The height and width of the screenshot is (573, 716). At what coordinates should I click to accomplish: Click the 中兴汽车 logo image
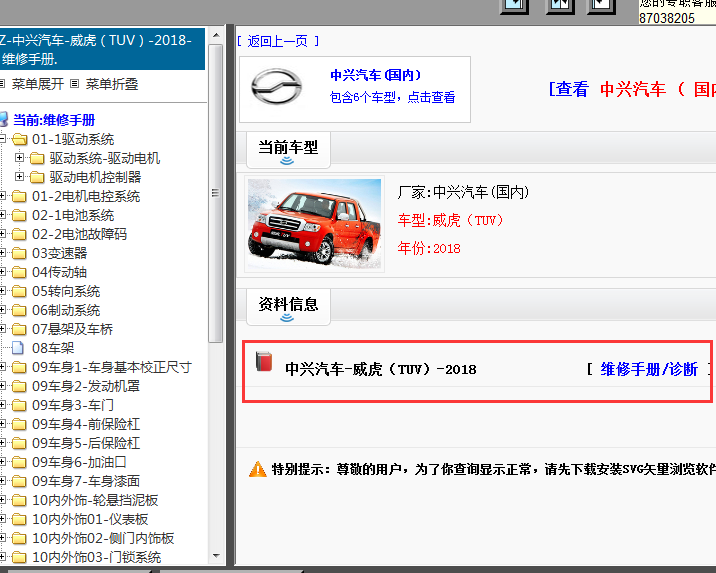[277, 87]
